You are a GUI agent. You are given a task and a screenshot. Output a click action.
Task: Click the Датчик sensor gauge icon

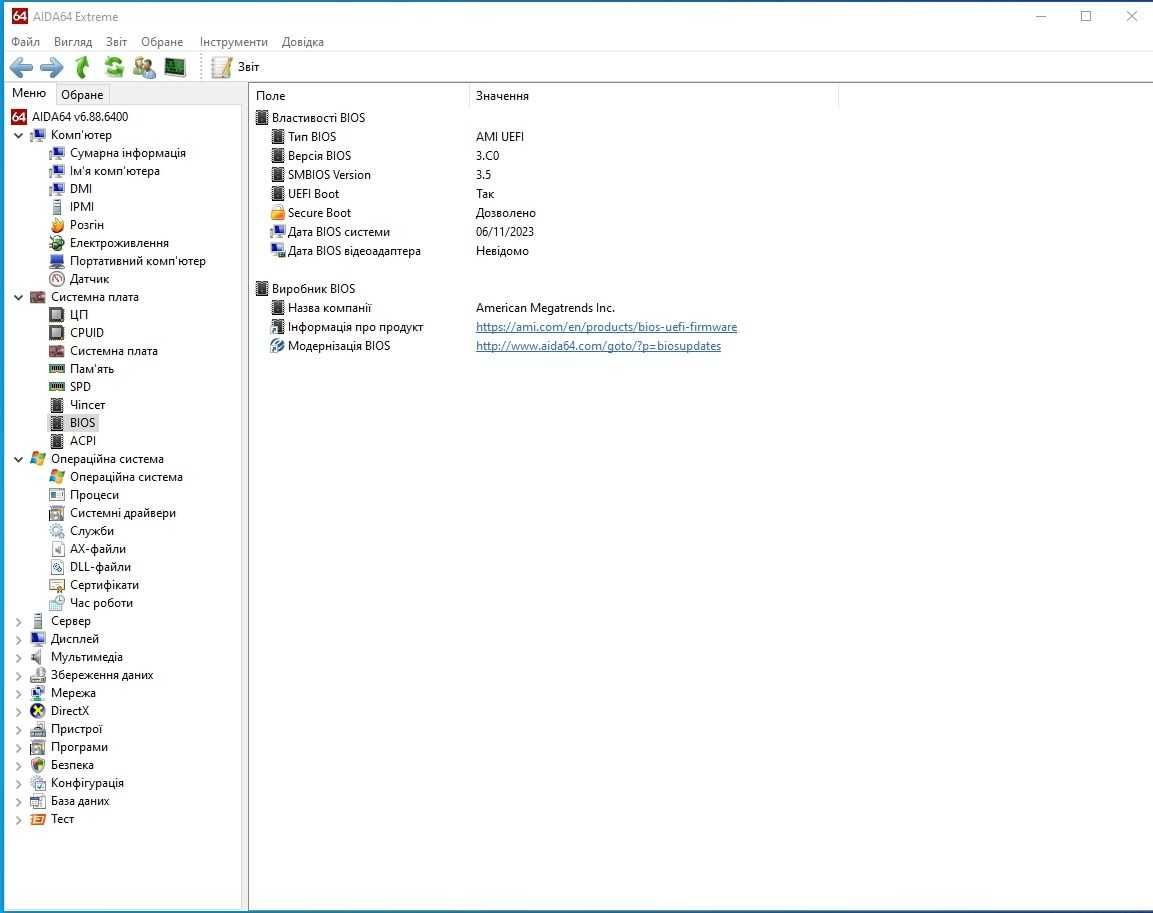pos(57,279)
